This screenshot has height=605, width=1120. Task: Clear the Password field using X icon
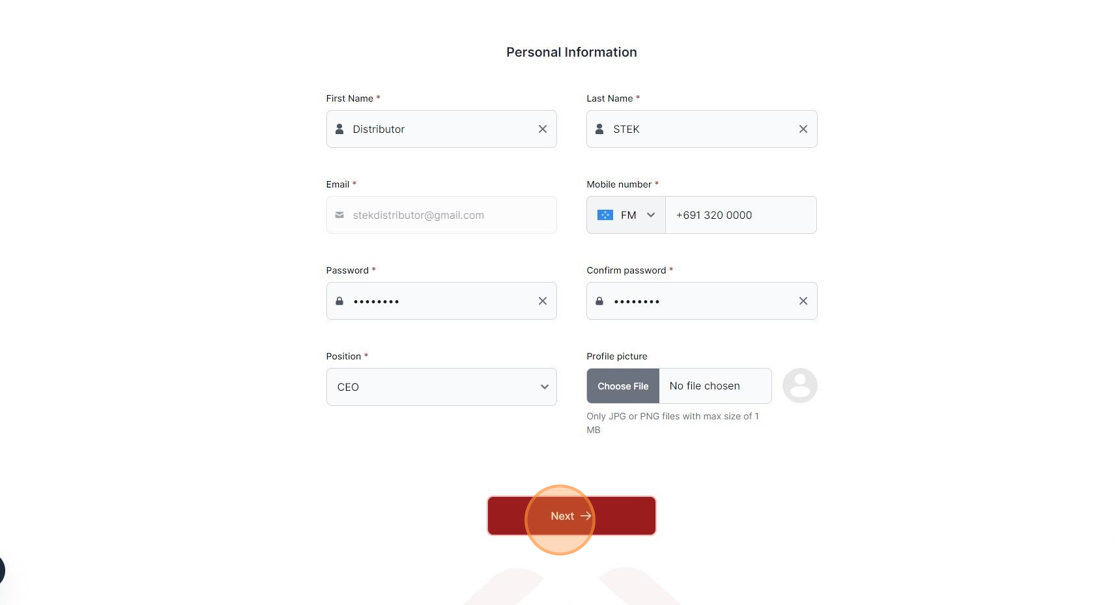[x=543, y=301]
